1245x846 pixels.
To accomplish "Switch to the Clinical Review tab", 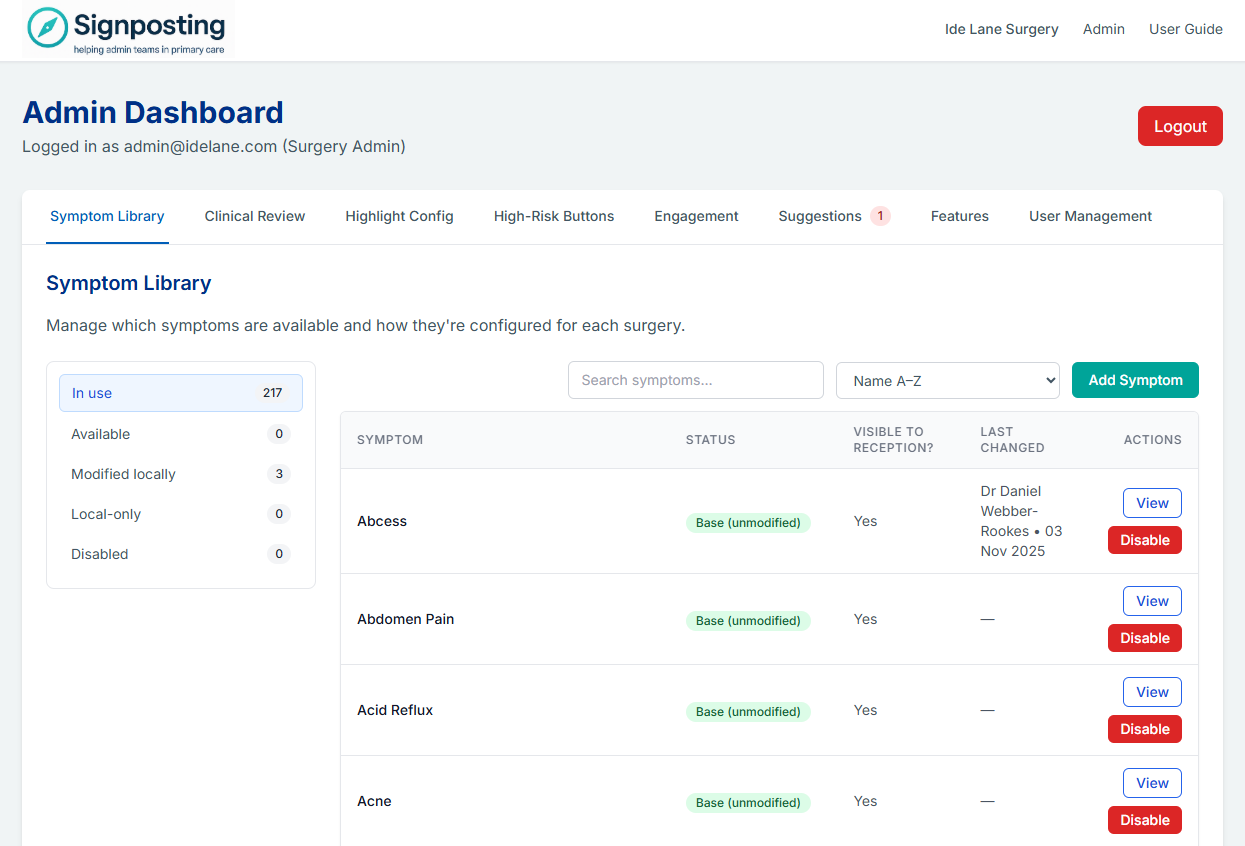I will [x=254, y=216].
